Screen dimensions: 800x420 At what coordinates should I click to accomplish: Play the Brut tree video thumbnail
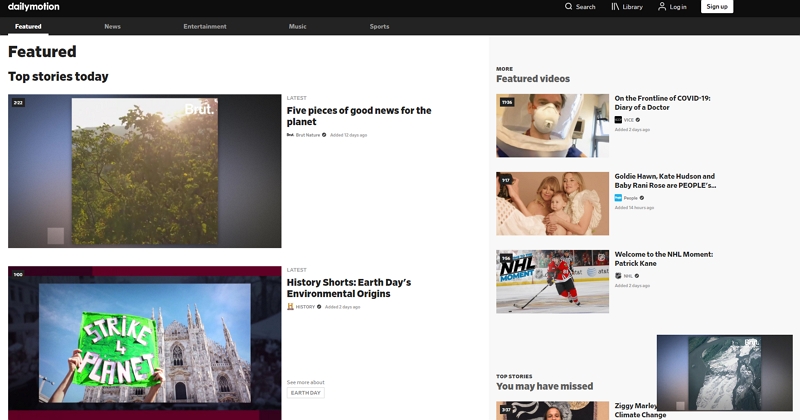tap(144, 171)
